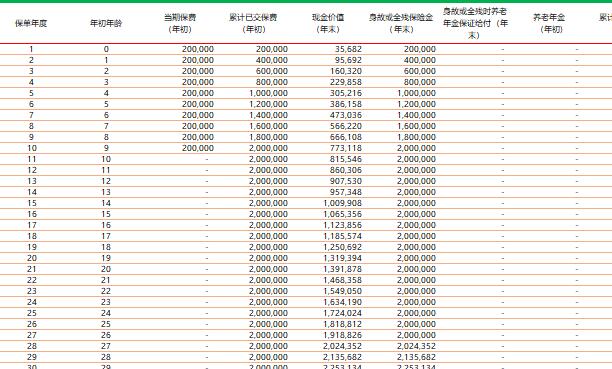Select cumulative premium 1,000,000 in year 5

pos(269,93)
